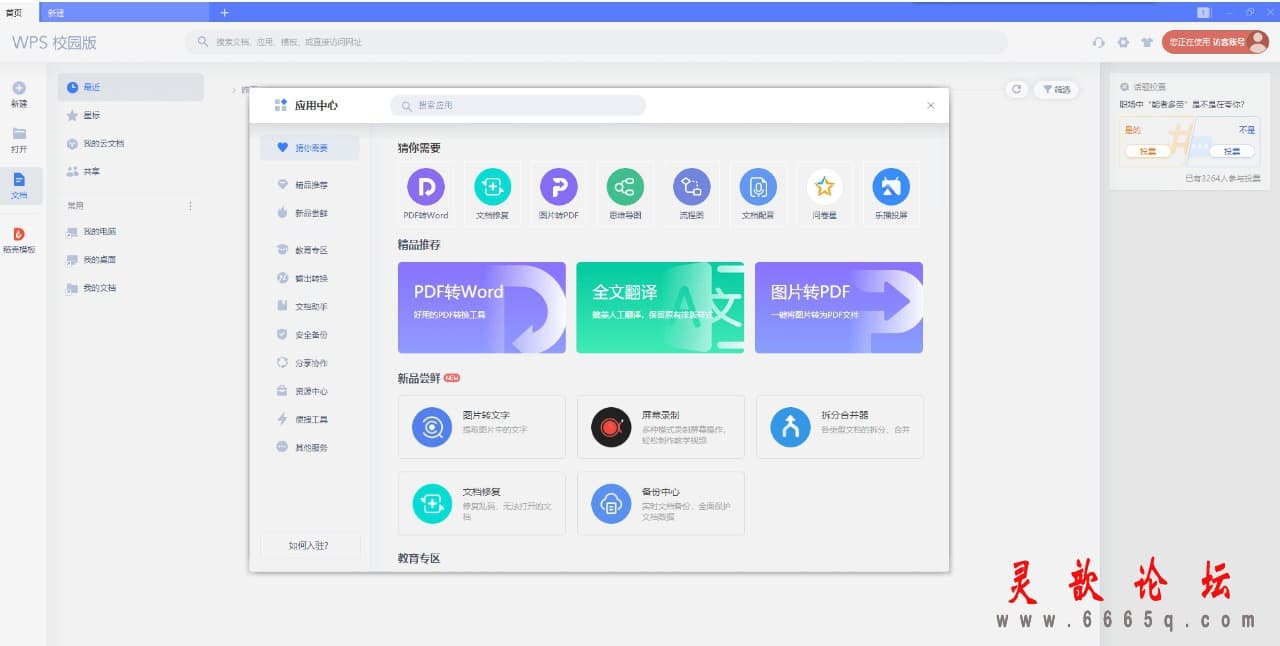The image size is (1280, 646).
Task: Open the 拆分合并器 card
Action: 840,427
